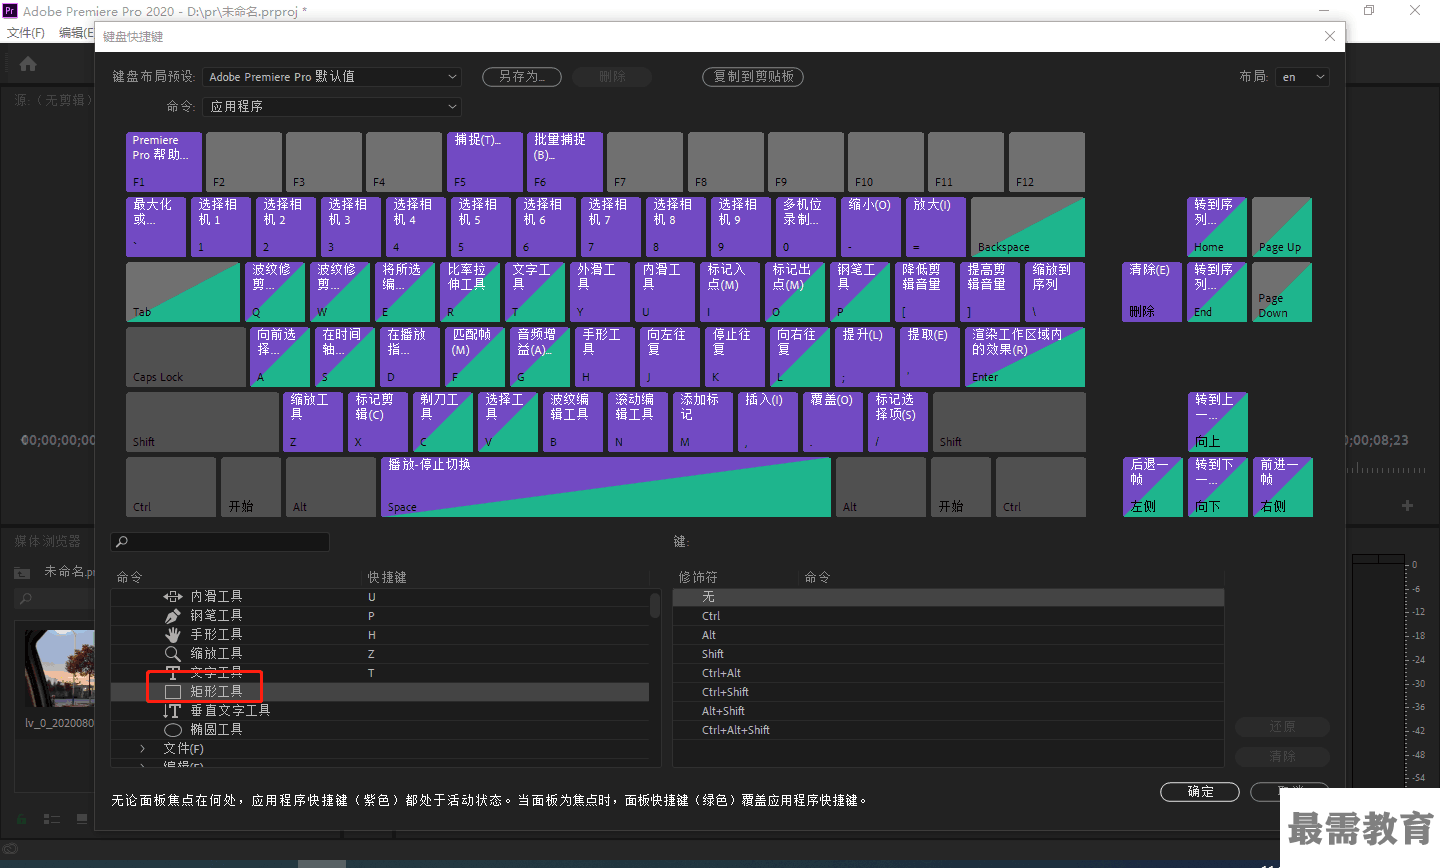Click the F6 key labeled 批量捕捉(B)
The height and width of the screenshot is (868, 1440).
pyautogui.click(x=565, y=162)
